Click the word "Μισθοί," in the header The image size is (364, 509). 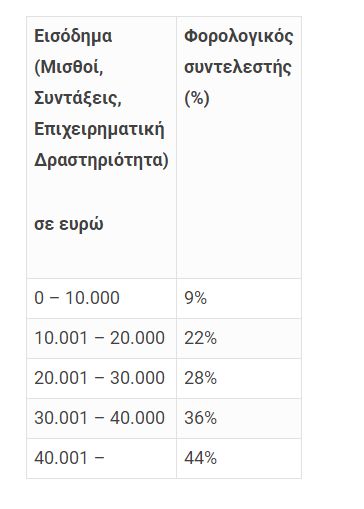[x=69, y=68]
